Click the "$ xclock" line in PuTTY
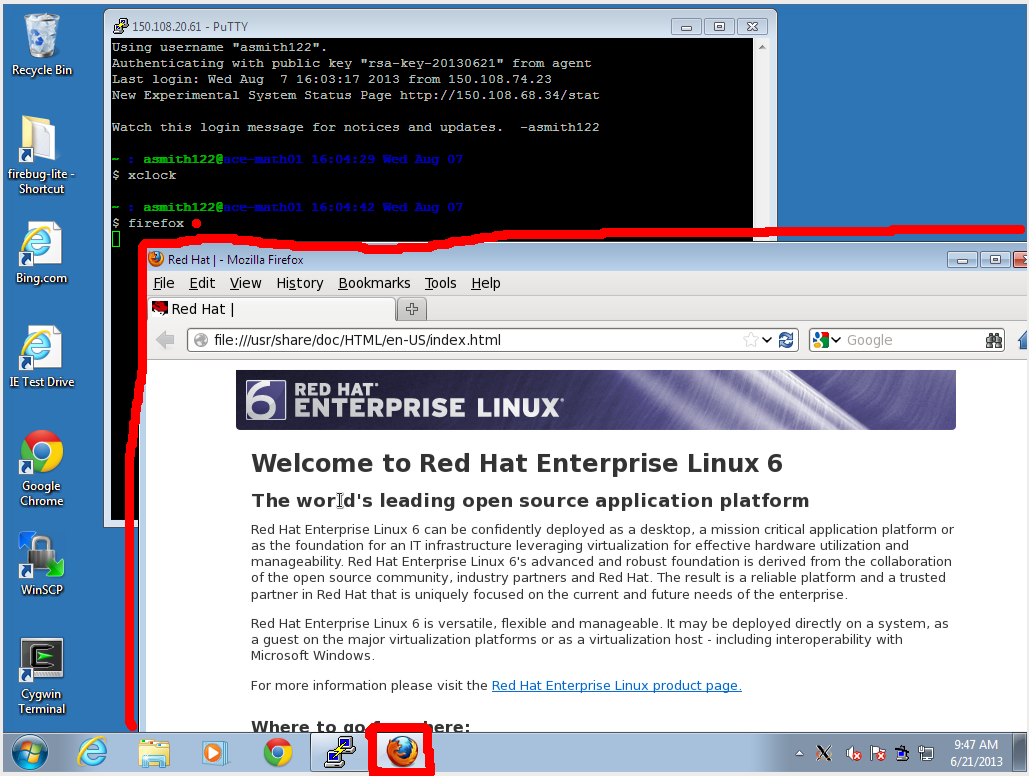 144,175
